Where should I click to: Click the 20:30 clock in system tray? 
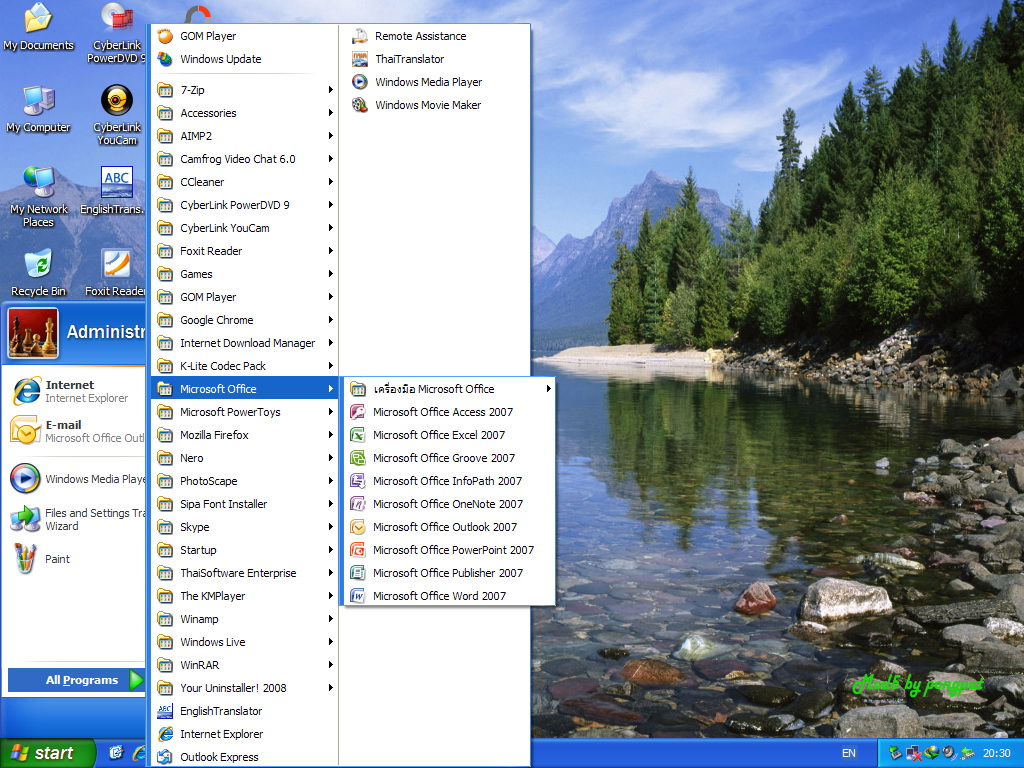pos(997,753)
